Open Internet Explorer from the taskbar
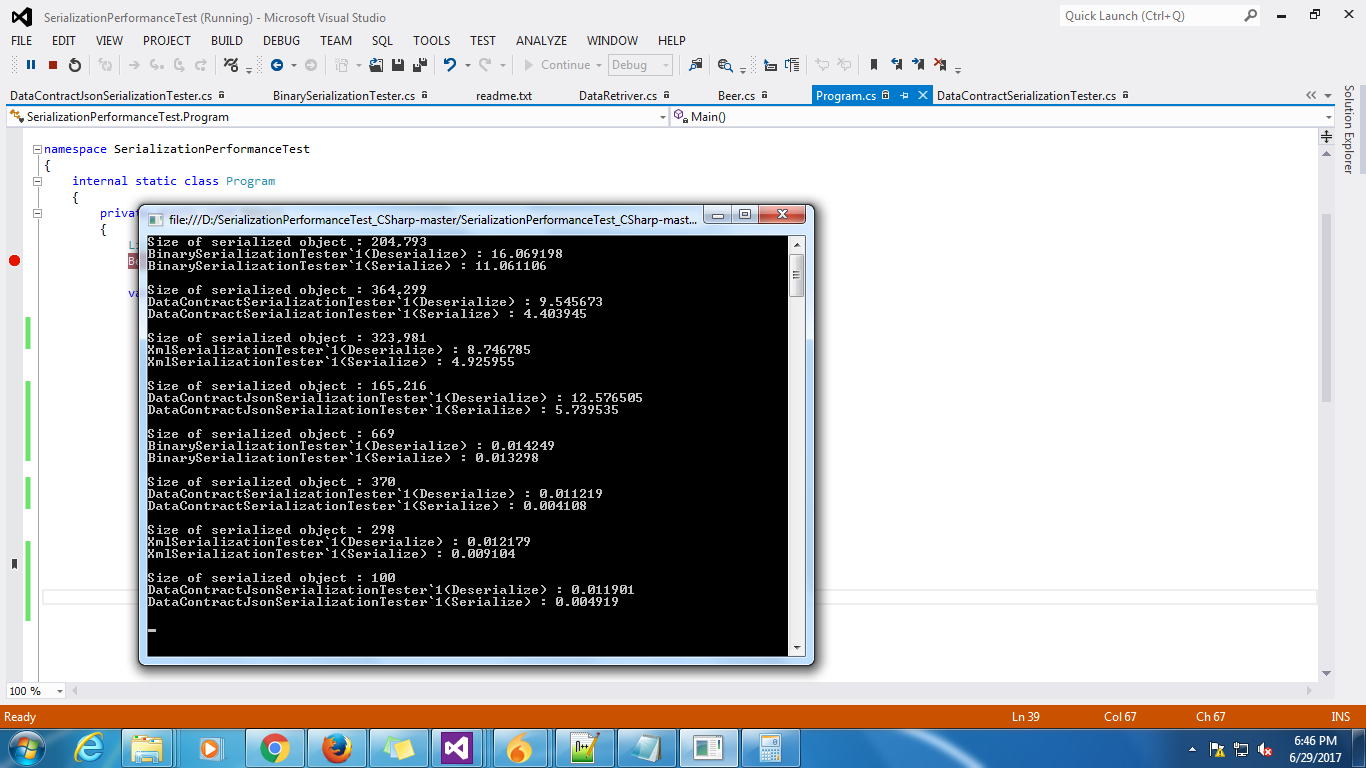Viewport: 1366px width, 768px height. tap(89, 748)
